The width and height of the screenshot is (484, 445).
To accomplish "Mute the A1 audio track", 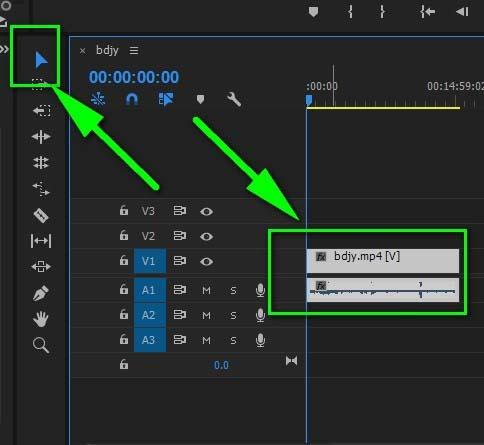I will pos(206,290).
